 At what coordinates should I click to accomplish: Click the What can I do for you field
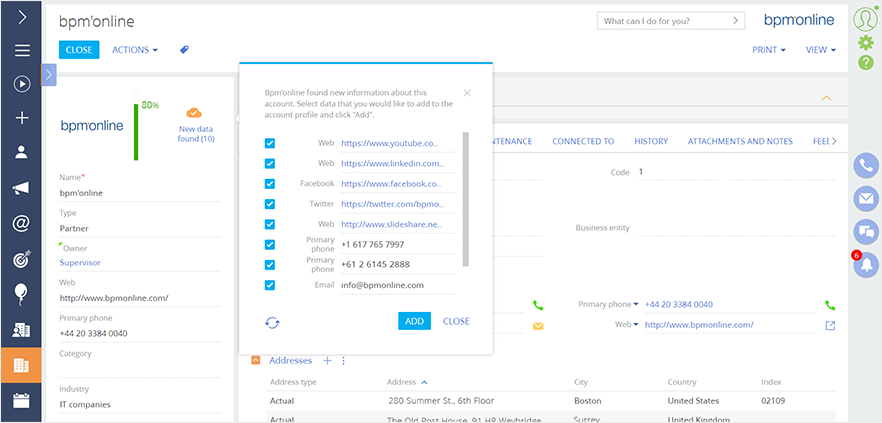point(670,21)
